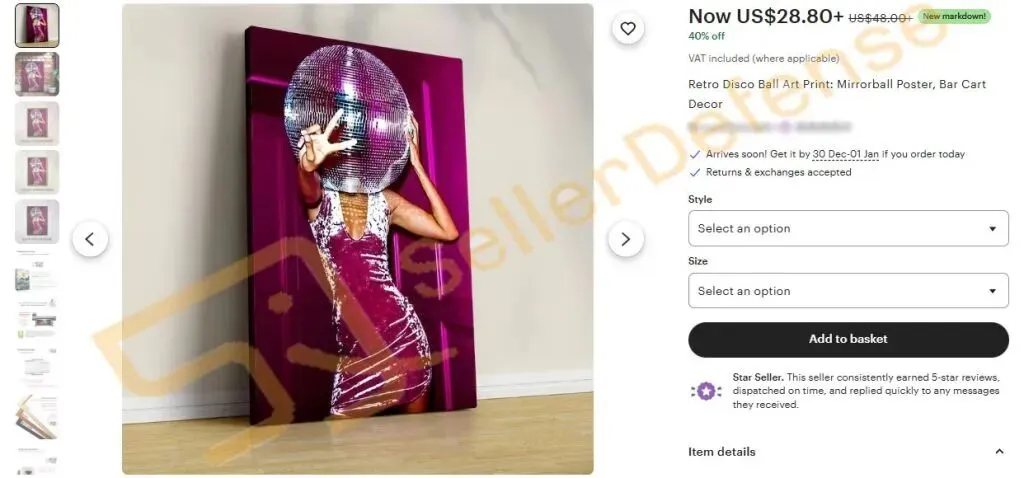Select the first product thumbnail

pyautogui.click(x=37, y=25)
